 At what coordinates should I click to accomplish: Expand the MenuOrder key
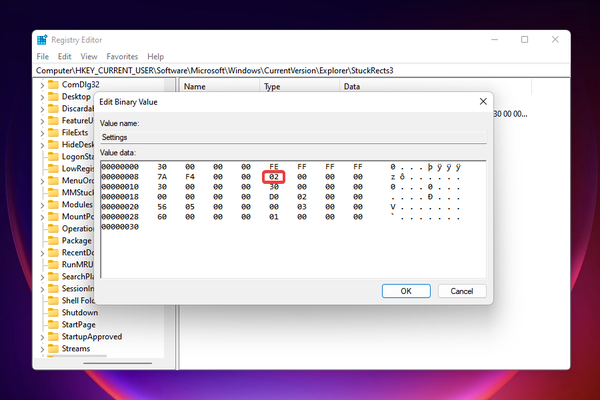pos(42,181)
